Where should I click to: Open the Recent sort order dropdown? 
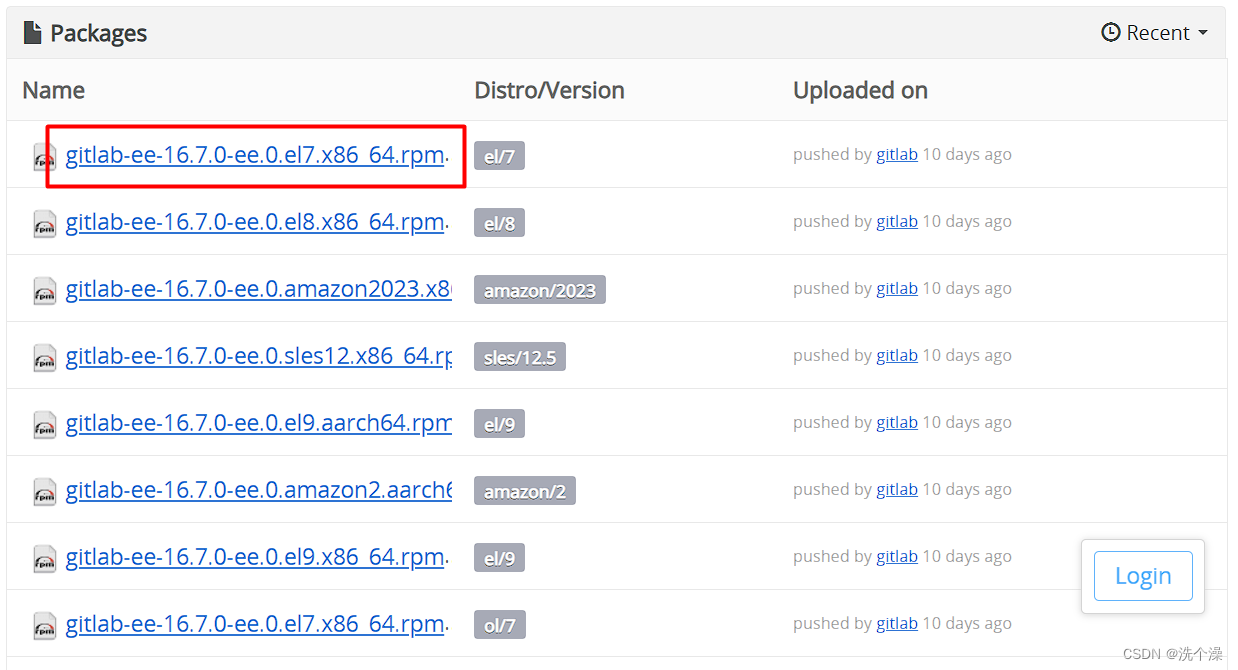point(1155,32)
